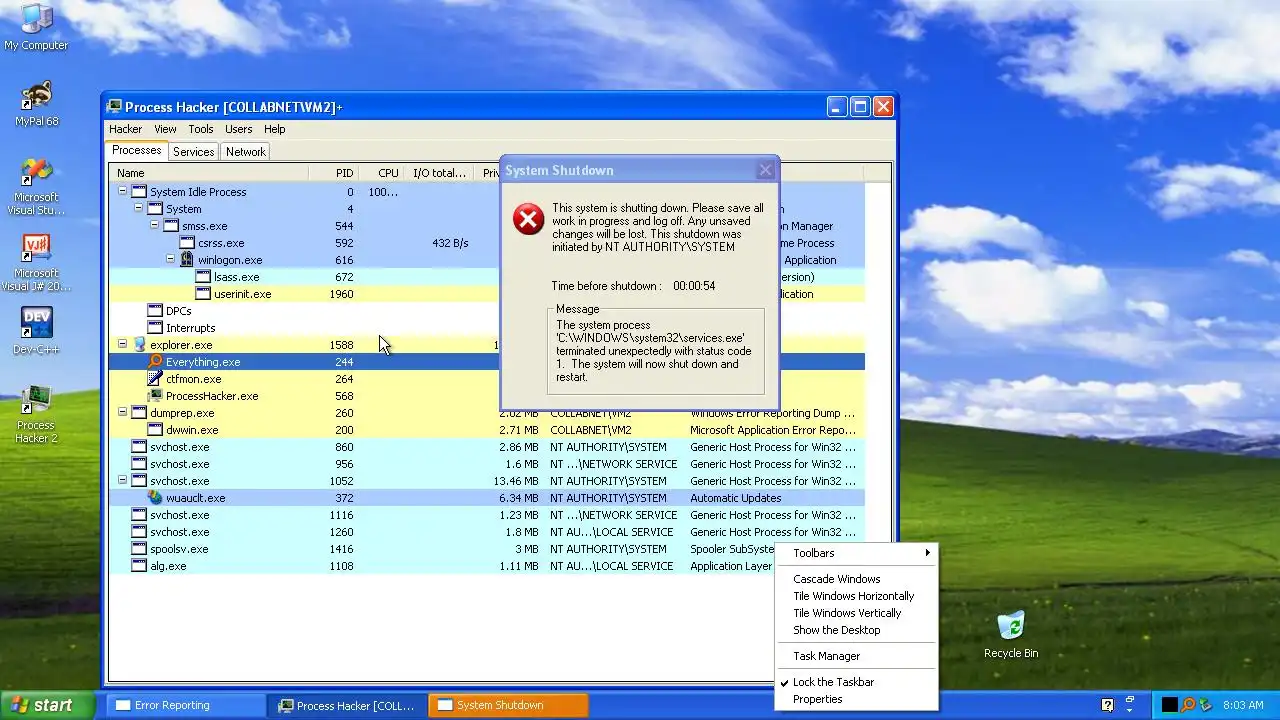Click the explorer.exe computer icon
Viewport: 1280px width, 720px height.
click(139, 345)
